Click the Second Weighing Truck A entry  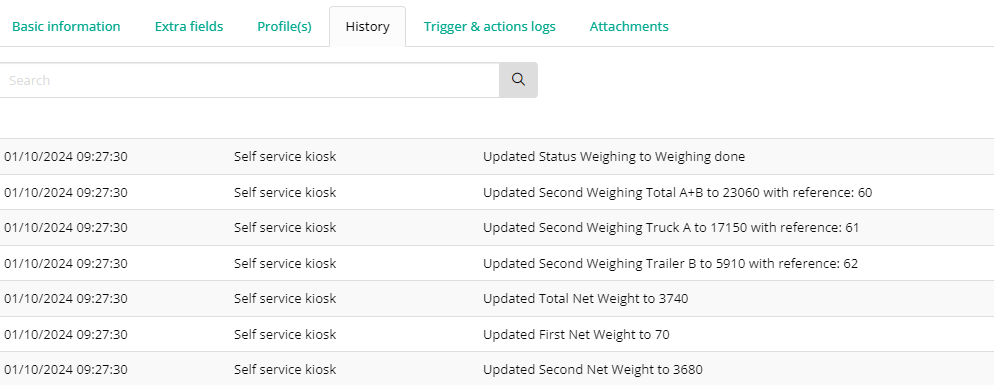tap(497, 228)
